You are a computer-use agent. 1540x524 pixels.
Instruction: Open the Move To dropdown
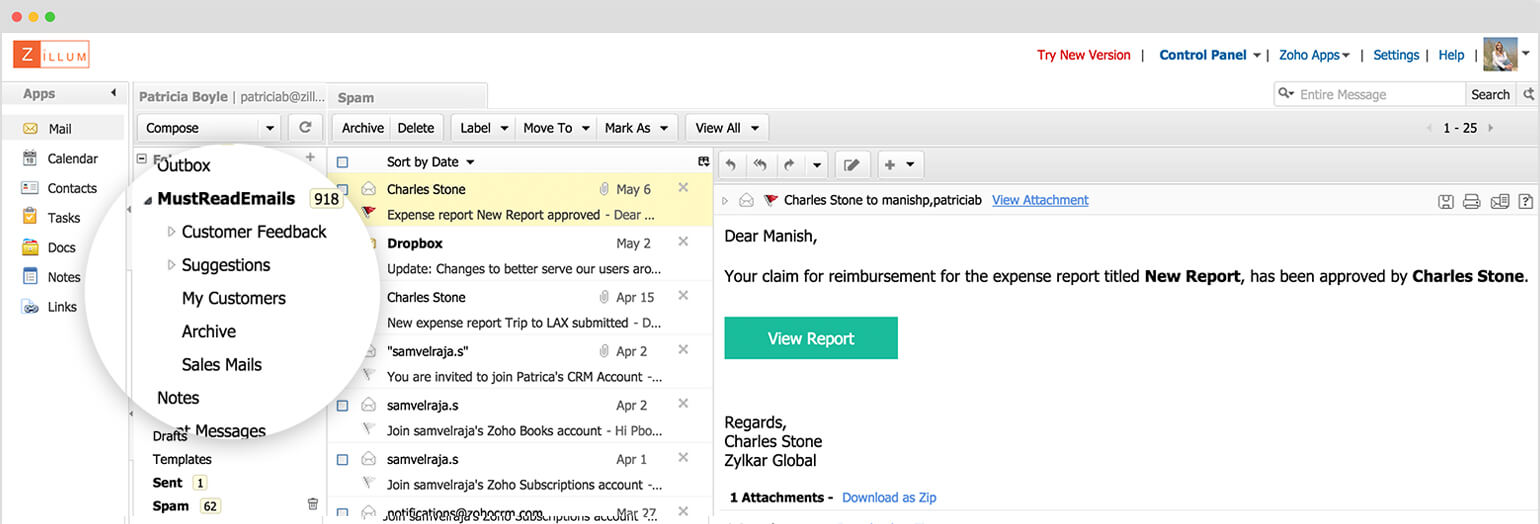pyautogui.click(x=555, y=128)
